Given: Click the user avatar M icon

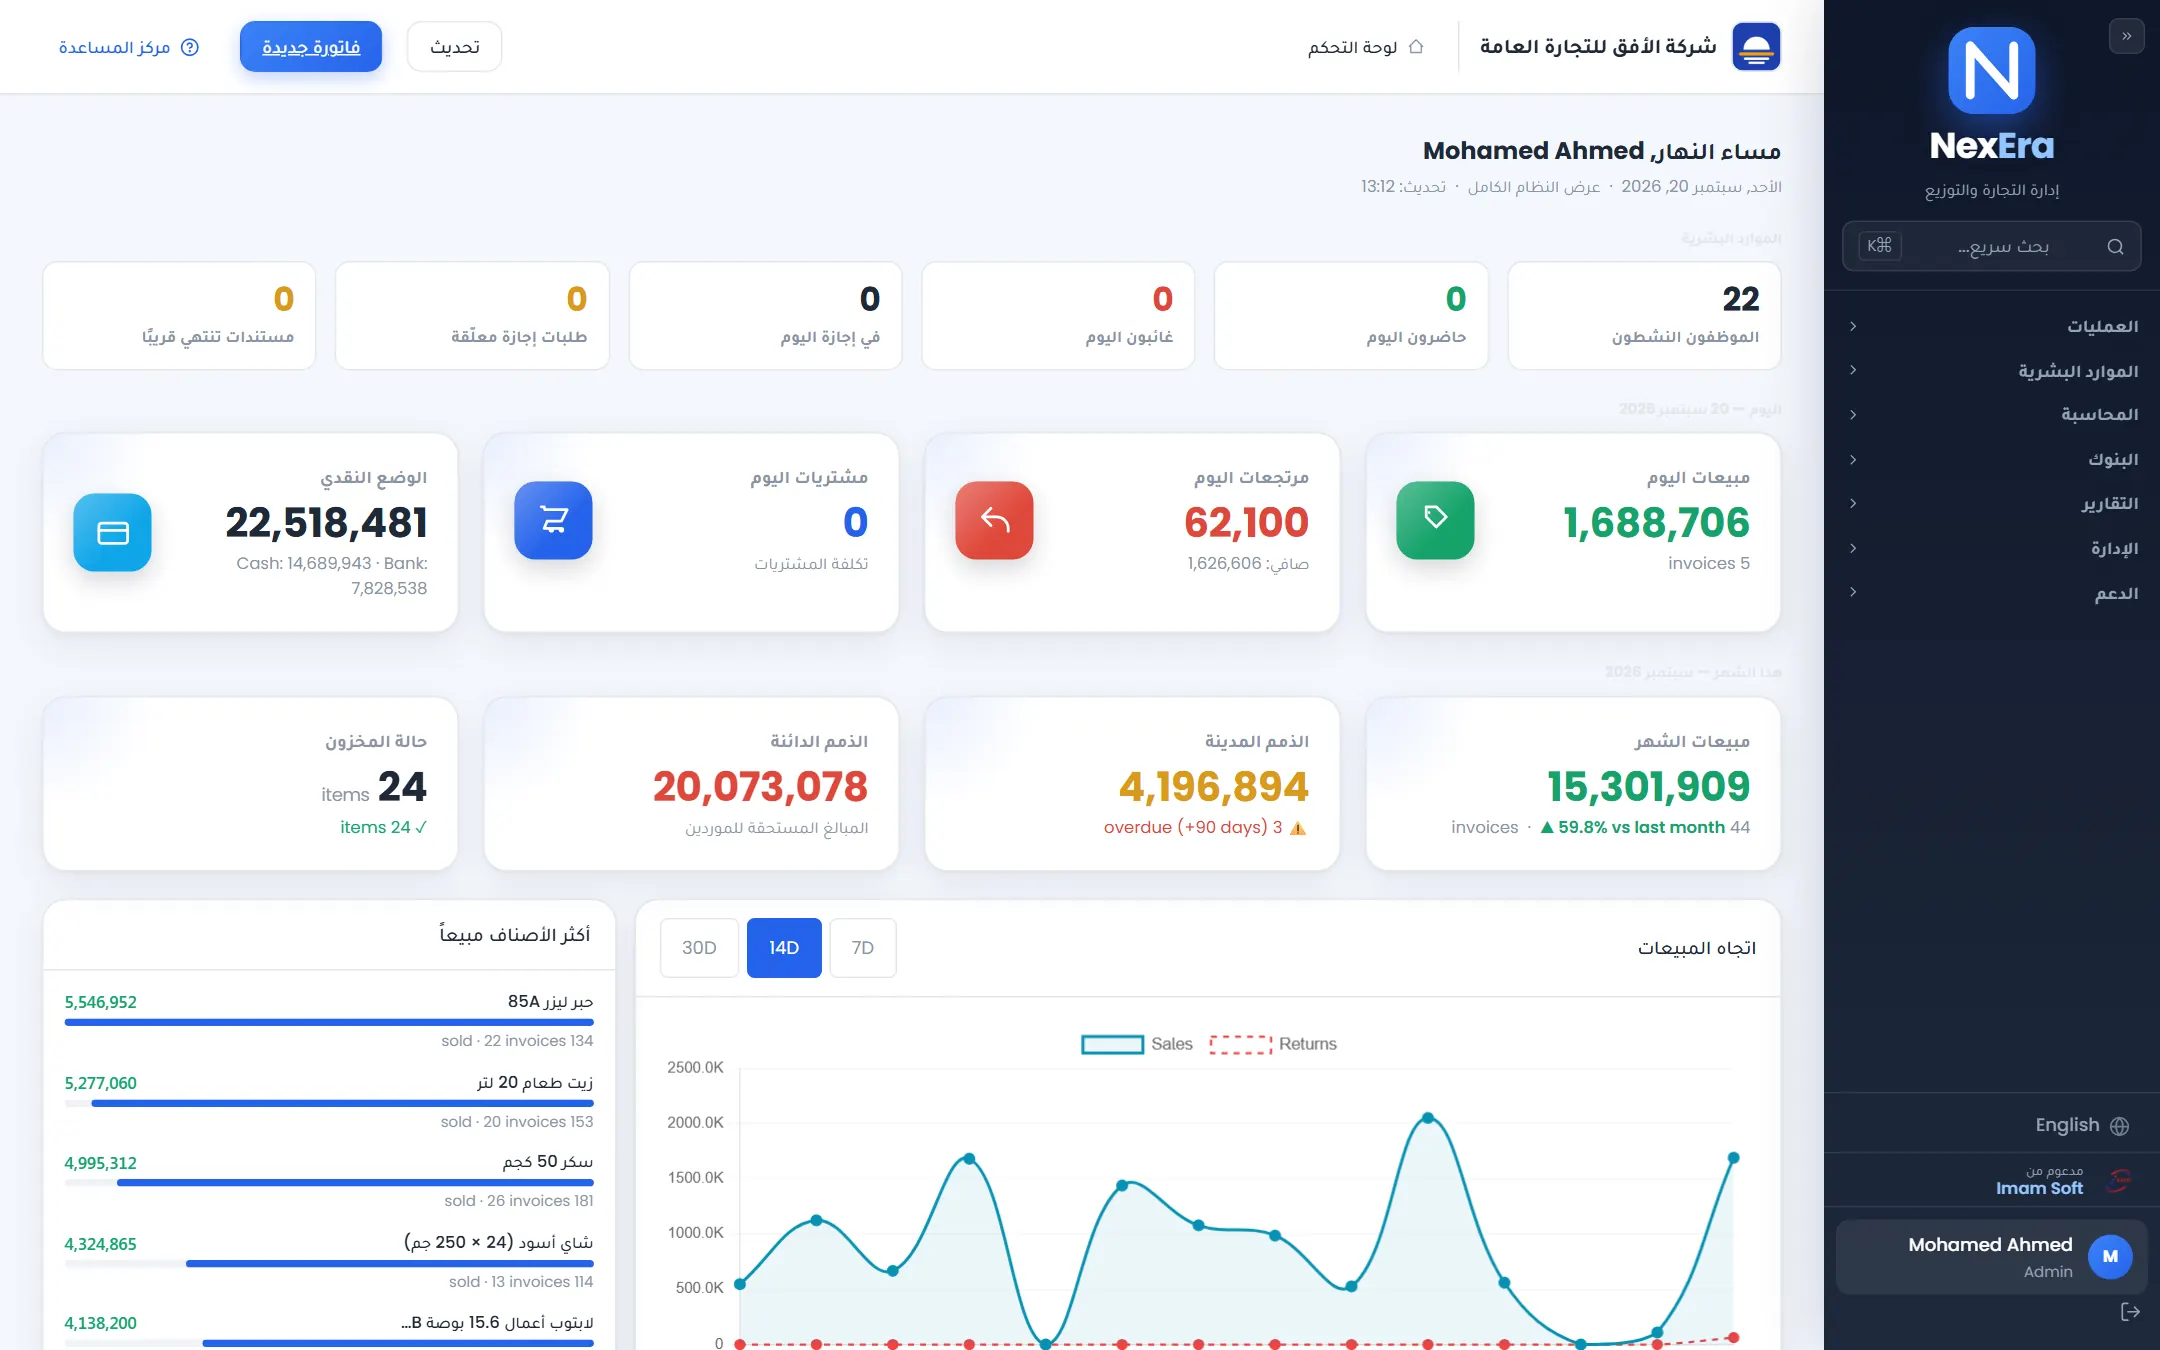Looking at the screenshot, I should point(2110,1257).
